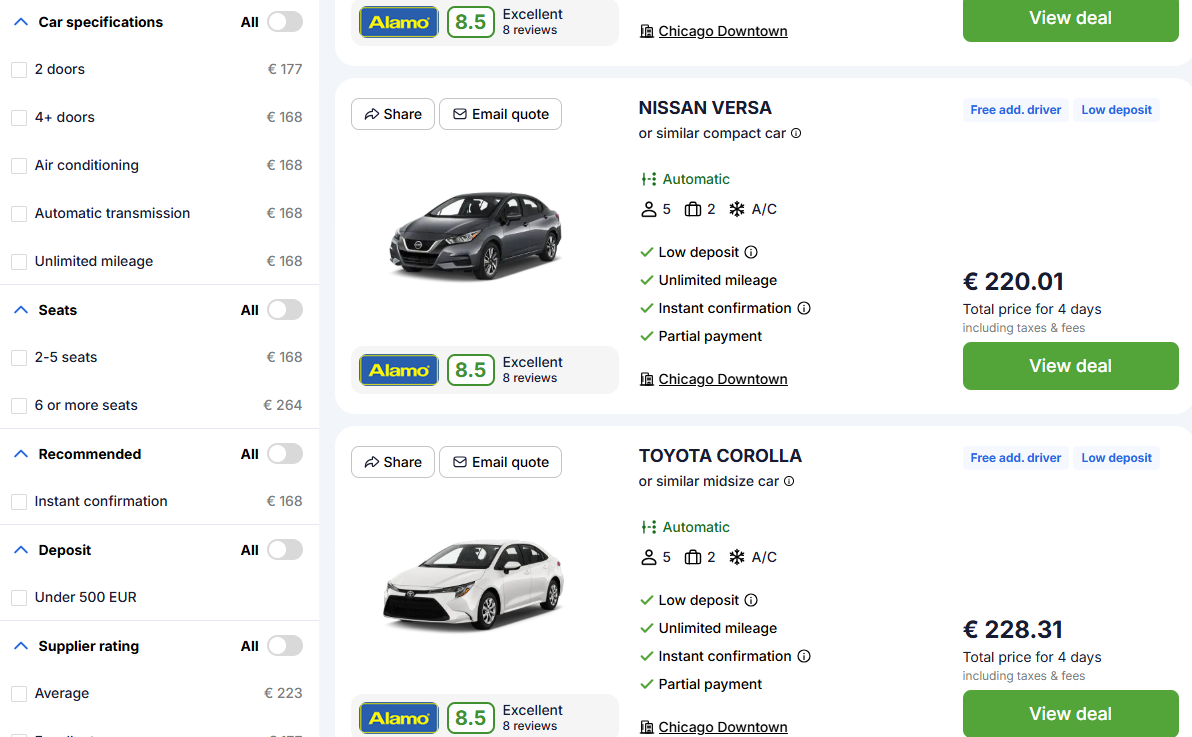Open Chicago Downtown location for Nissan Versa
The height and width of the screenshot is (737, 1192).
pos(722,380)
